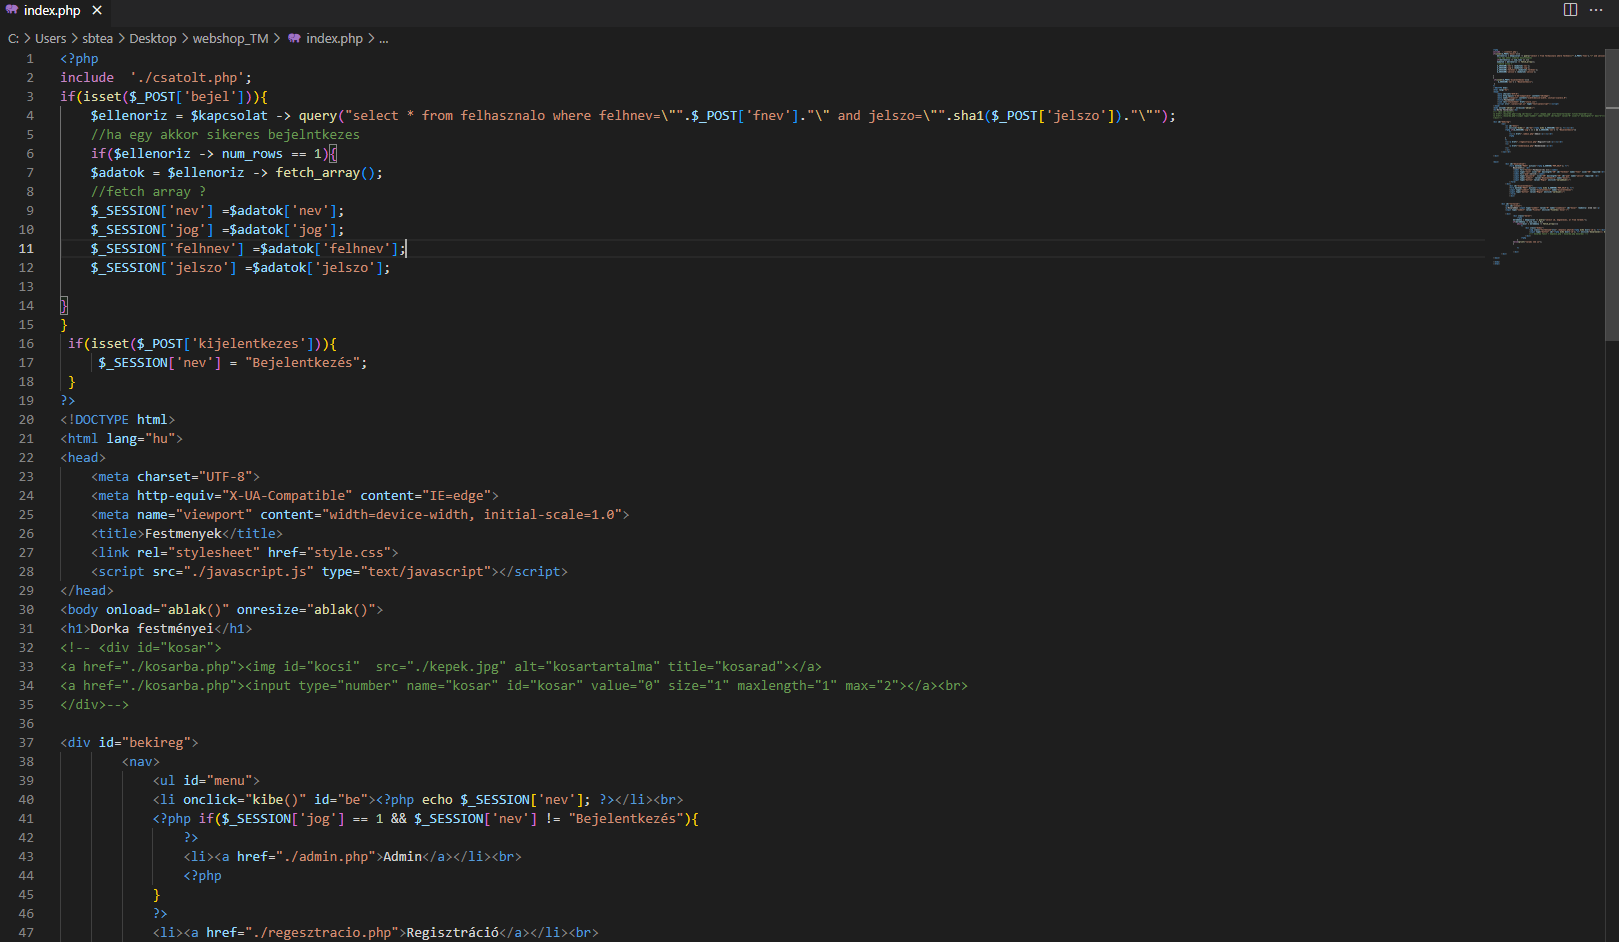Open the More Actions ellipsis menu
Screen dimensions: 1619x942
coord(1596,10)
